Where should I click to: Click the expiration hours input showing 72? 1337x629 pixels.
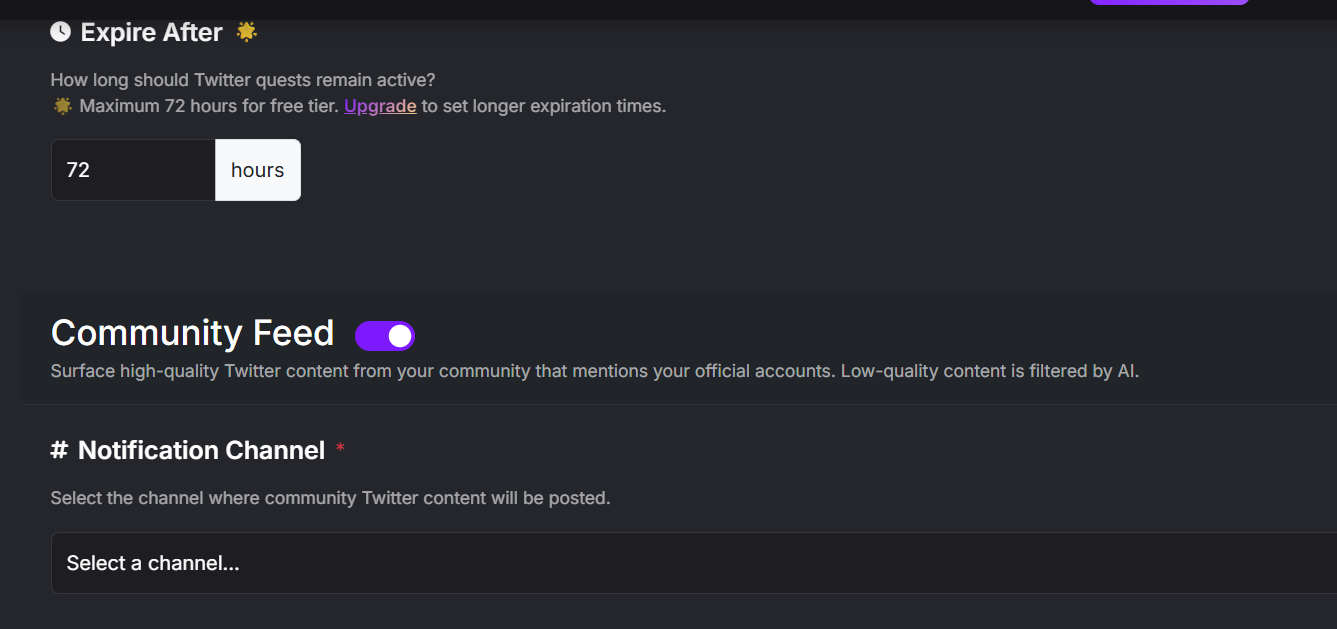click(130, 169)
